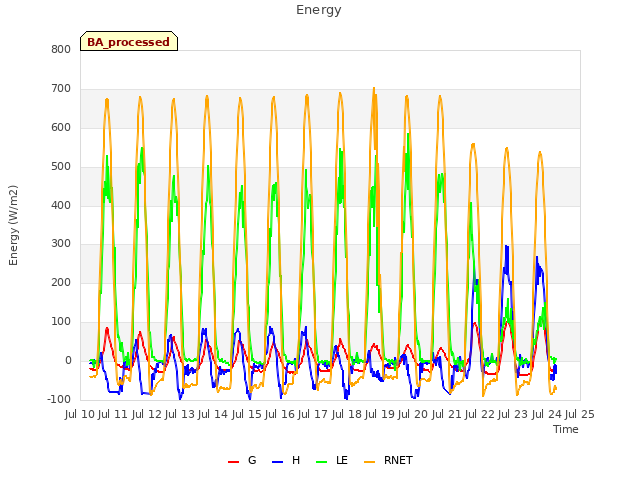640x480 pixels.
Task: Click the 300 y-axis tick label
Action: pos(61,244)
